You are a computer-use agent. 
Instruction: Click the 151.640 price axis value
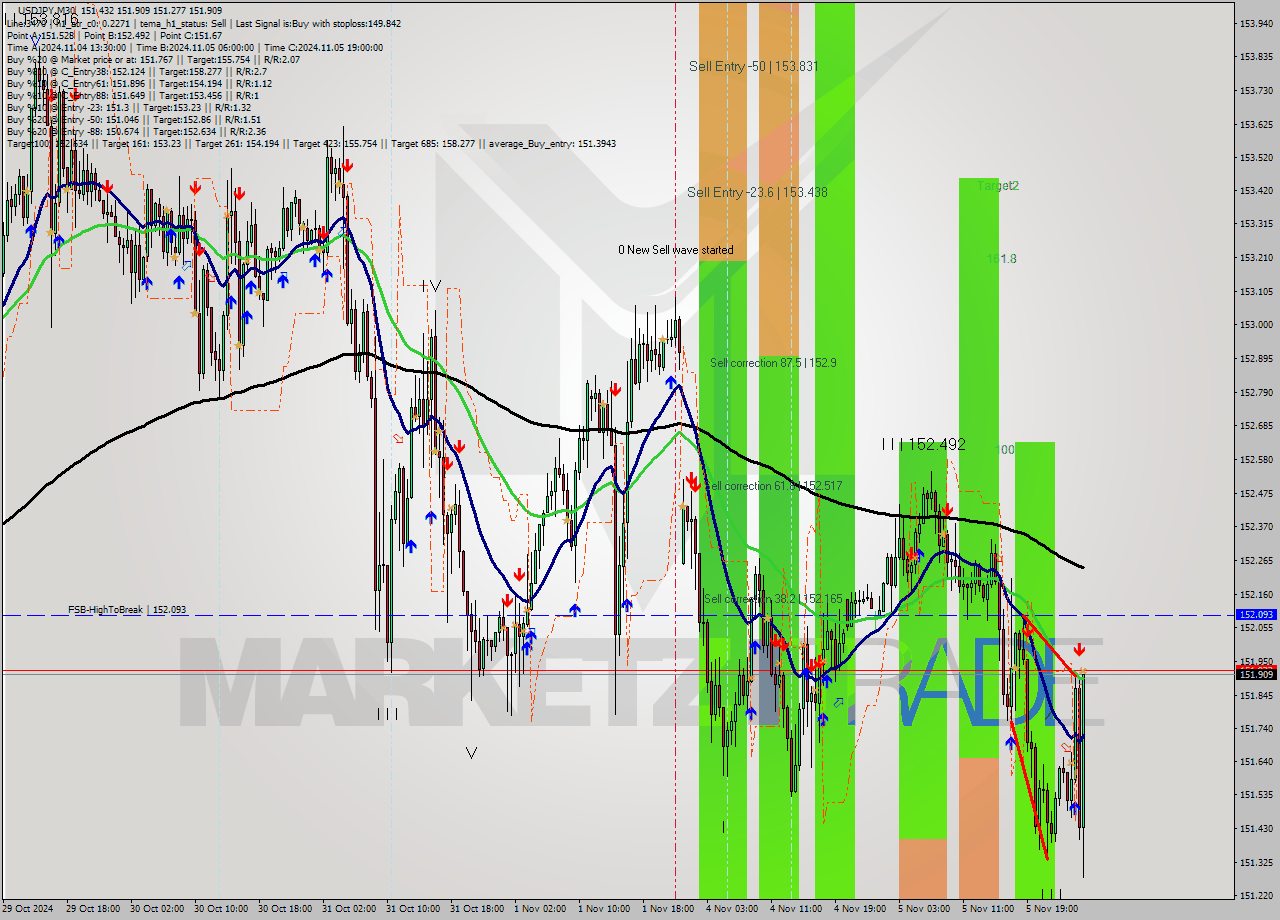[1256, 761]
